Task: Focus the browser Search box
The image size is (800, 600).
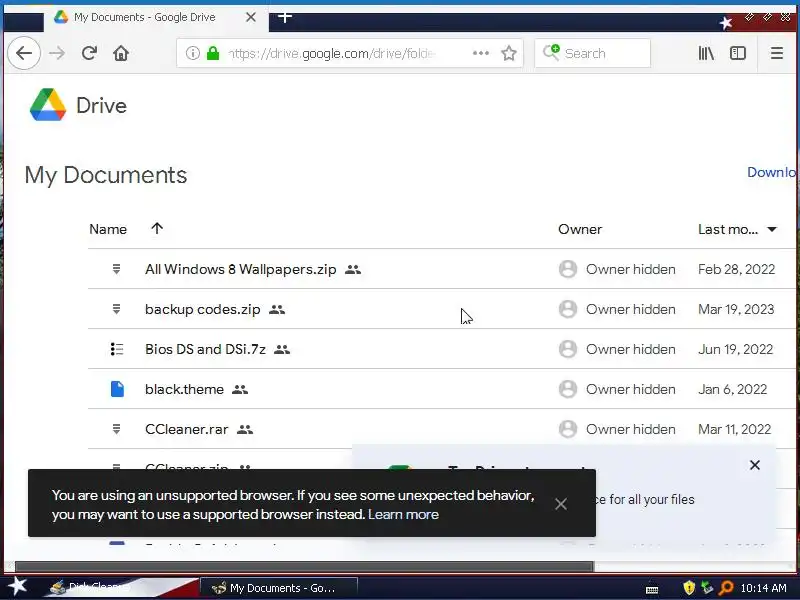Action: pyautogui.click(x=593, y=53)
